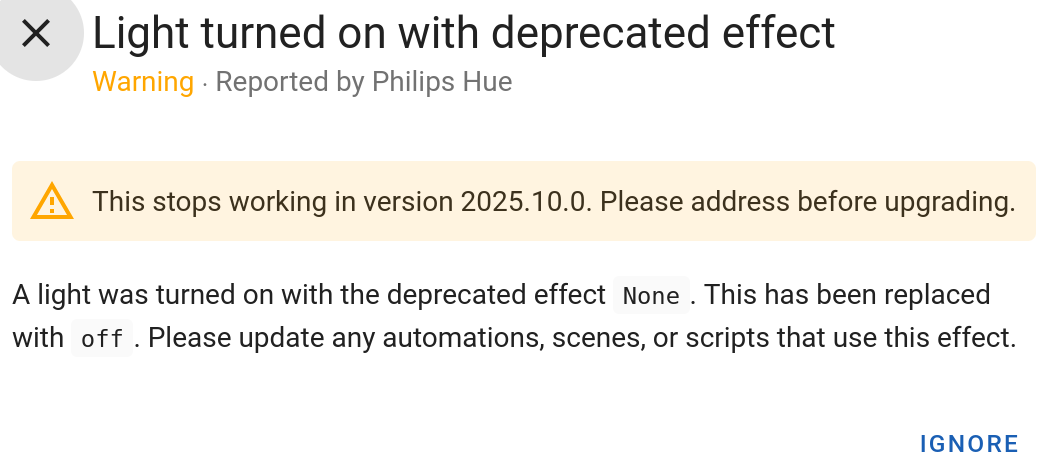Click the 'None' code snippet
1048x474 pixels.
(651, 296)
